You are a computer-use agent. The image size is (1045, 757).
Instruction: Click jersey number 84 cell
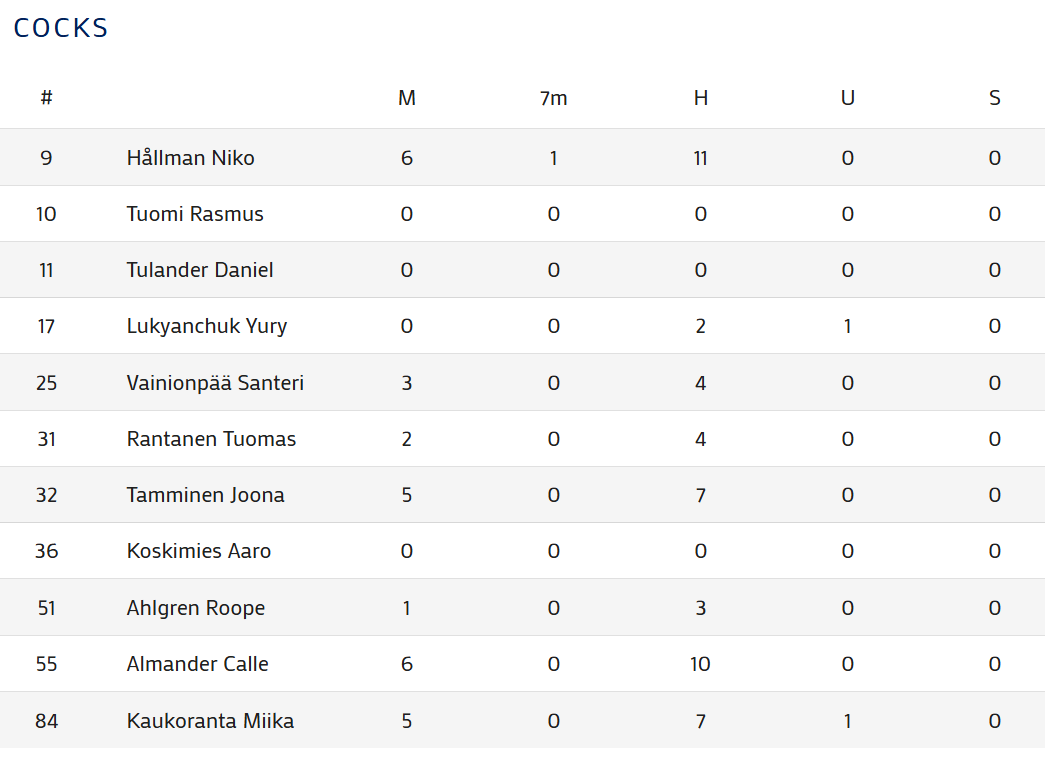pos(46,721)
